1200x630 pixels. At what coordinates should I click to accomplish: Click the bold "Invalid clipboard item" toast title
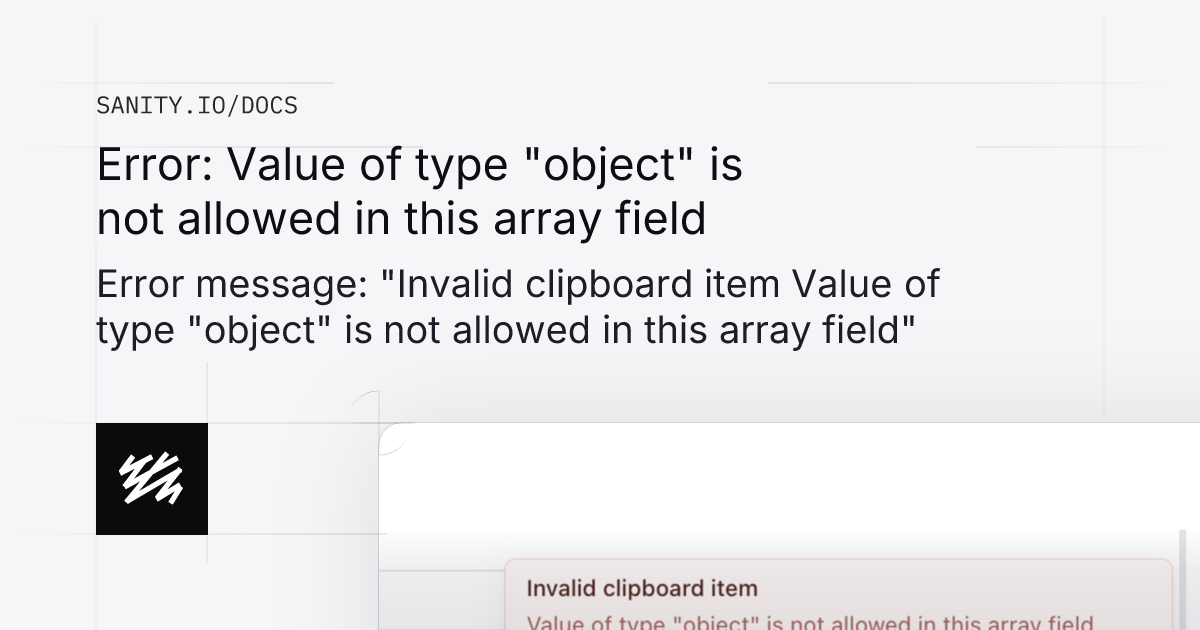(641, 588)
